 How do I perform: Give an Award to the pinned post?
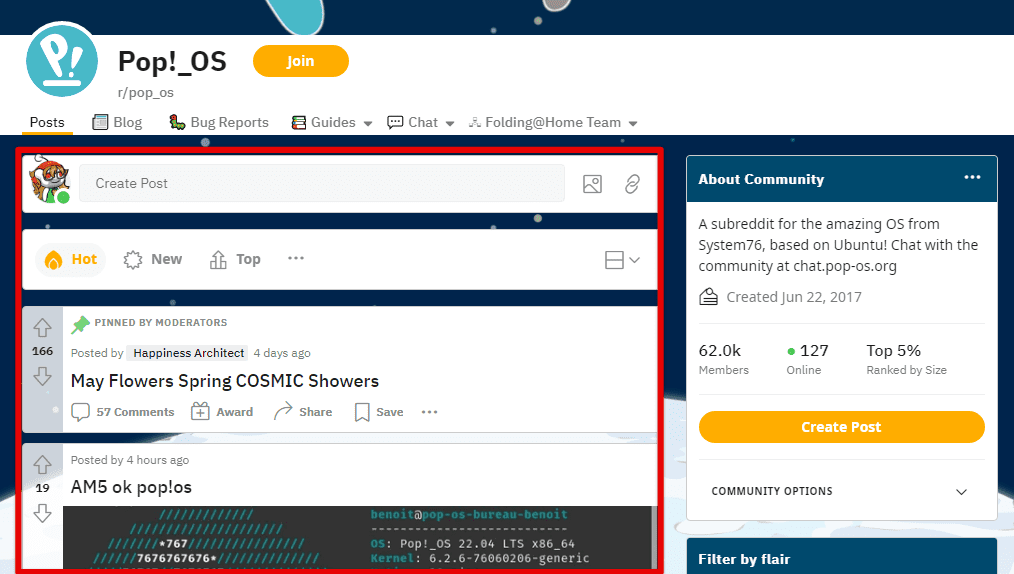[x=222, y=412]
